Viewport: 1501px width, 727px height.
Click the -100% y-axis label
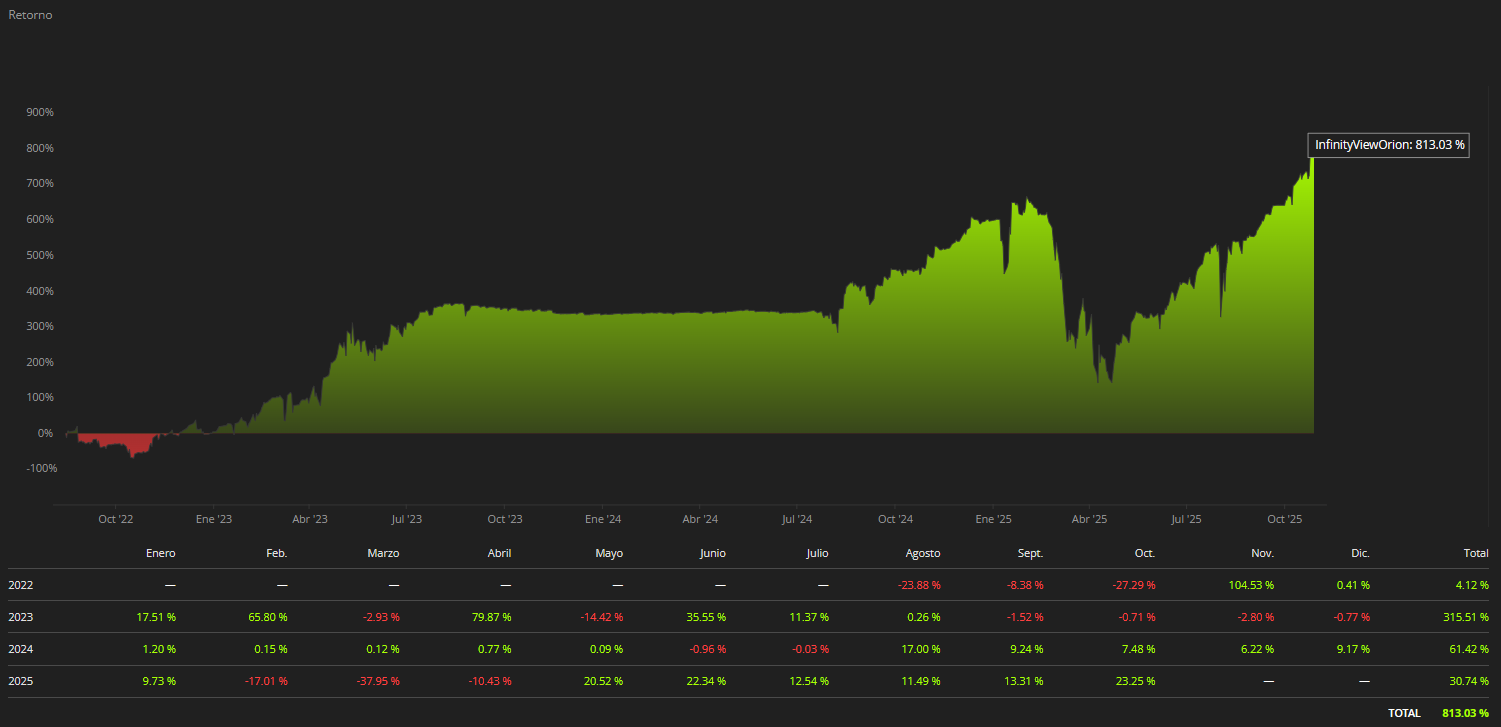(x=40, y=468)
